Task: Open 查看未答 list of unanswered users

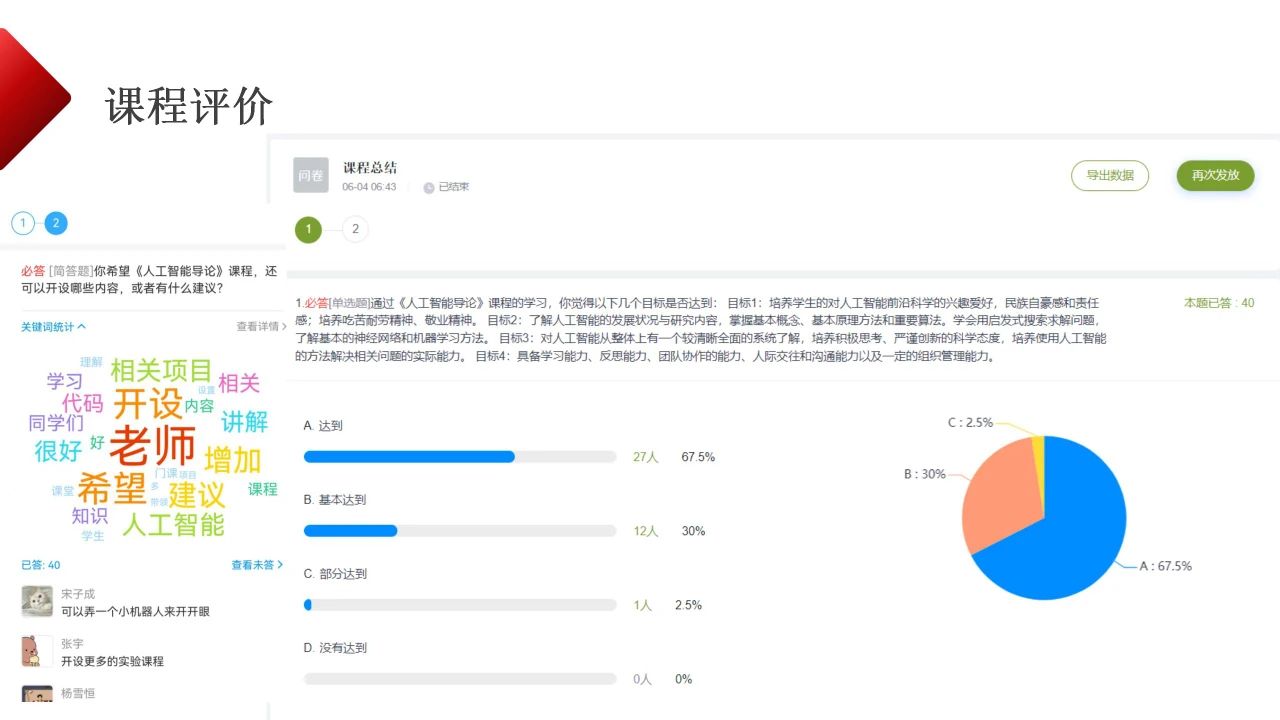Action: pyautogui.click(x=257, y=565)
